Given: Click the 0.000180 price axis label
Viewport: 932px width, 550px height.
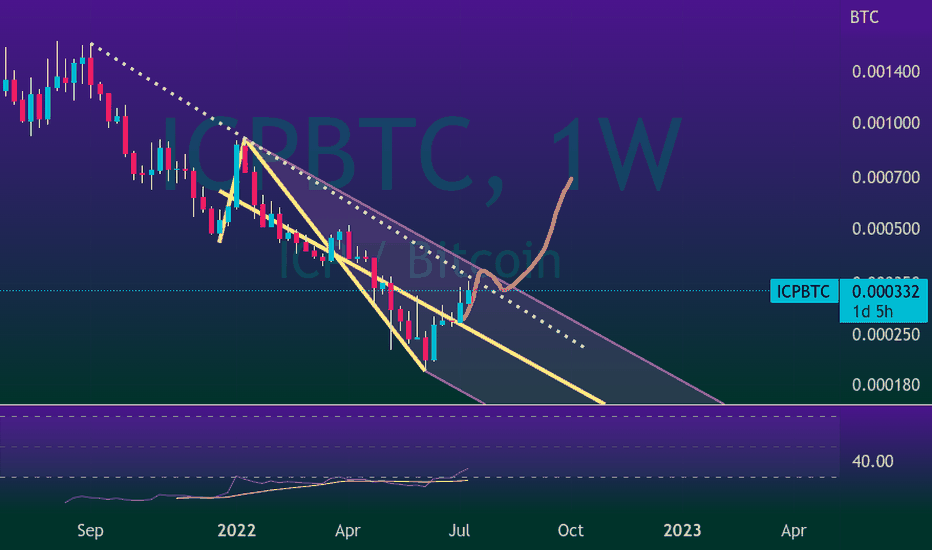Looking at the screenshot, I should (x=886, y=385).
